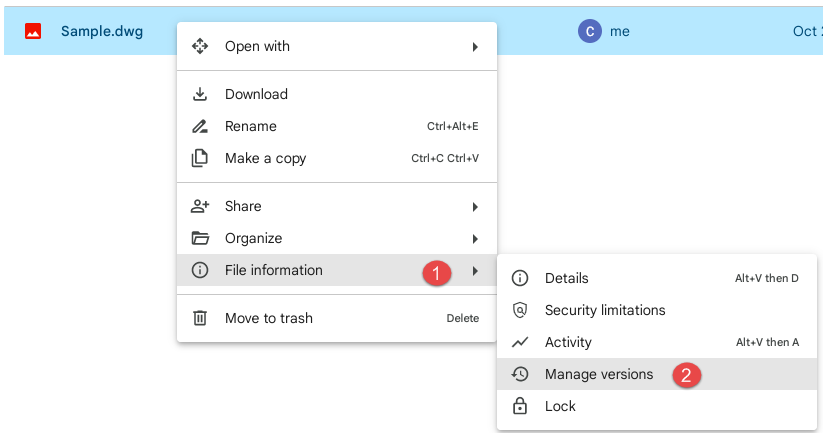Click the Sample.dwg file name

click(102, 31)
